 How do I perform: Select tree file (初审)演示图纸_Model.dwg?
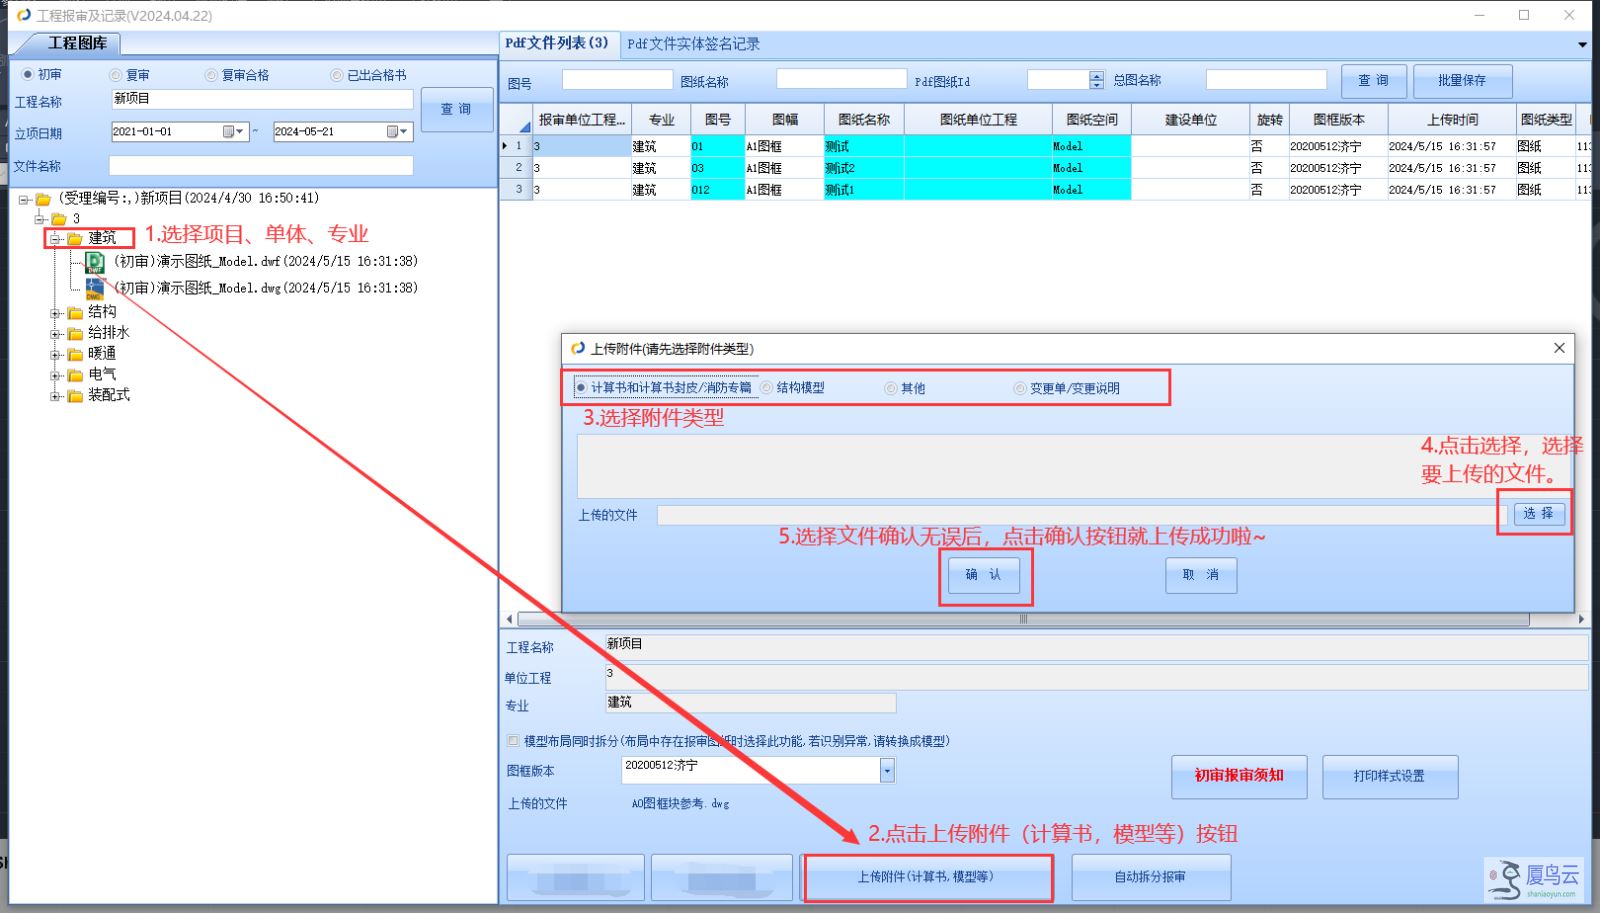click(x=265, y=288)
